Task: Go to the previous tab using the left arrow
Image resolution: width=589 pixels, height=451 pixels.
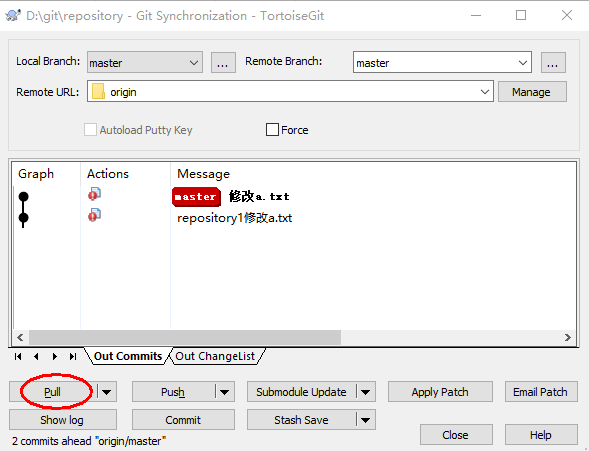Action: pyautogui.click(x=36, y=356)
